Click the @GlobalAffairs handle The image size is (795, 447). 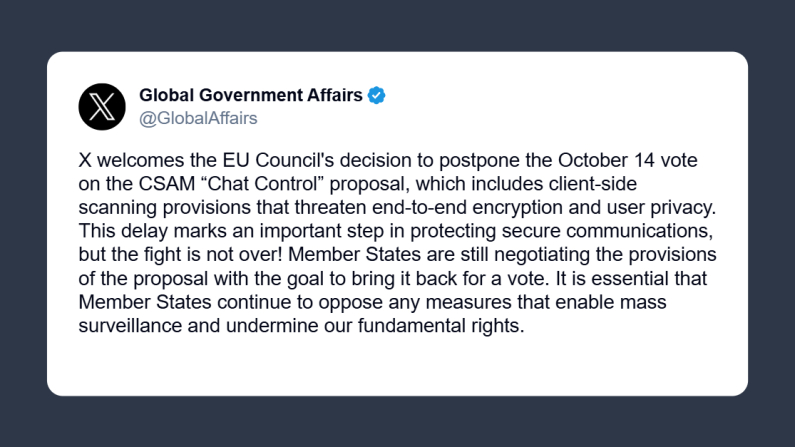point(198,118)
